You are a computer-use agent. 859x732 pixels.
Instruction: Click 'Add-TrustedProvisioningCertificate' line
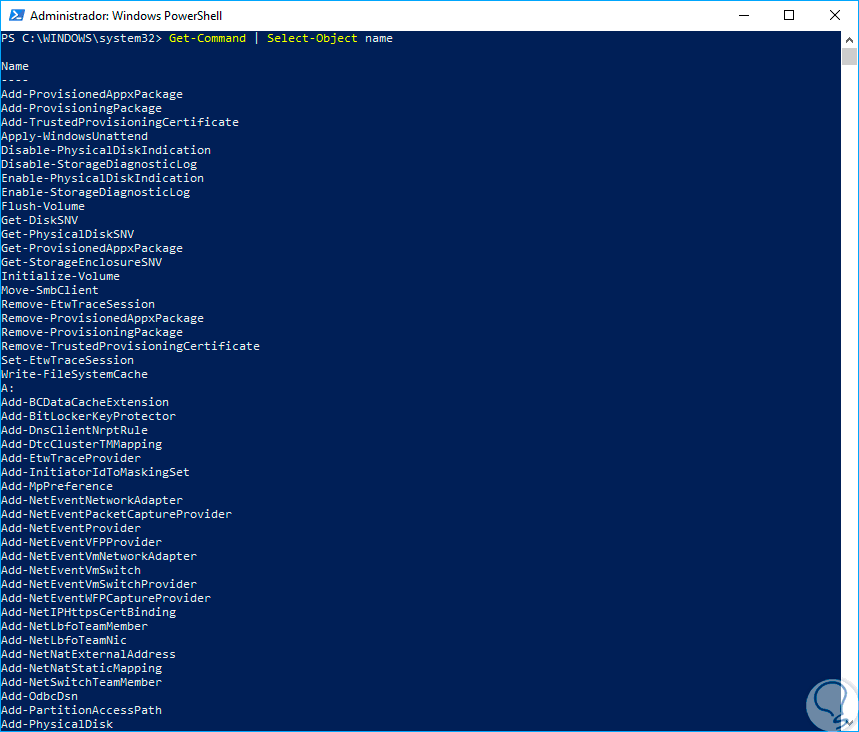[x=120, y=122]
